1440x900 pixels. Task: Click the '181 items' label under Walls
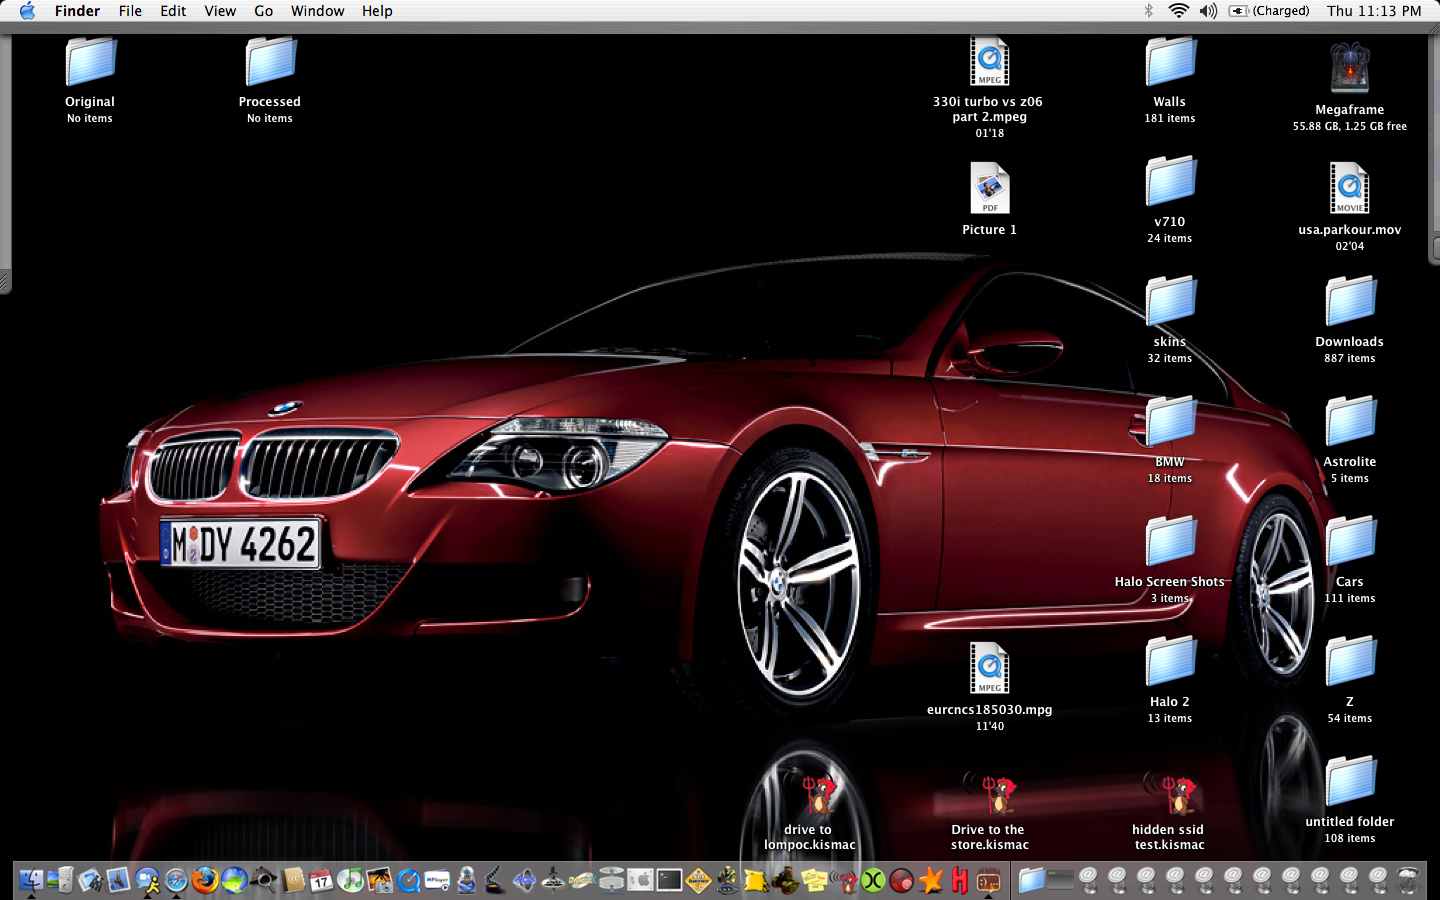(x=1170, y=118)
